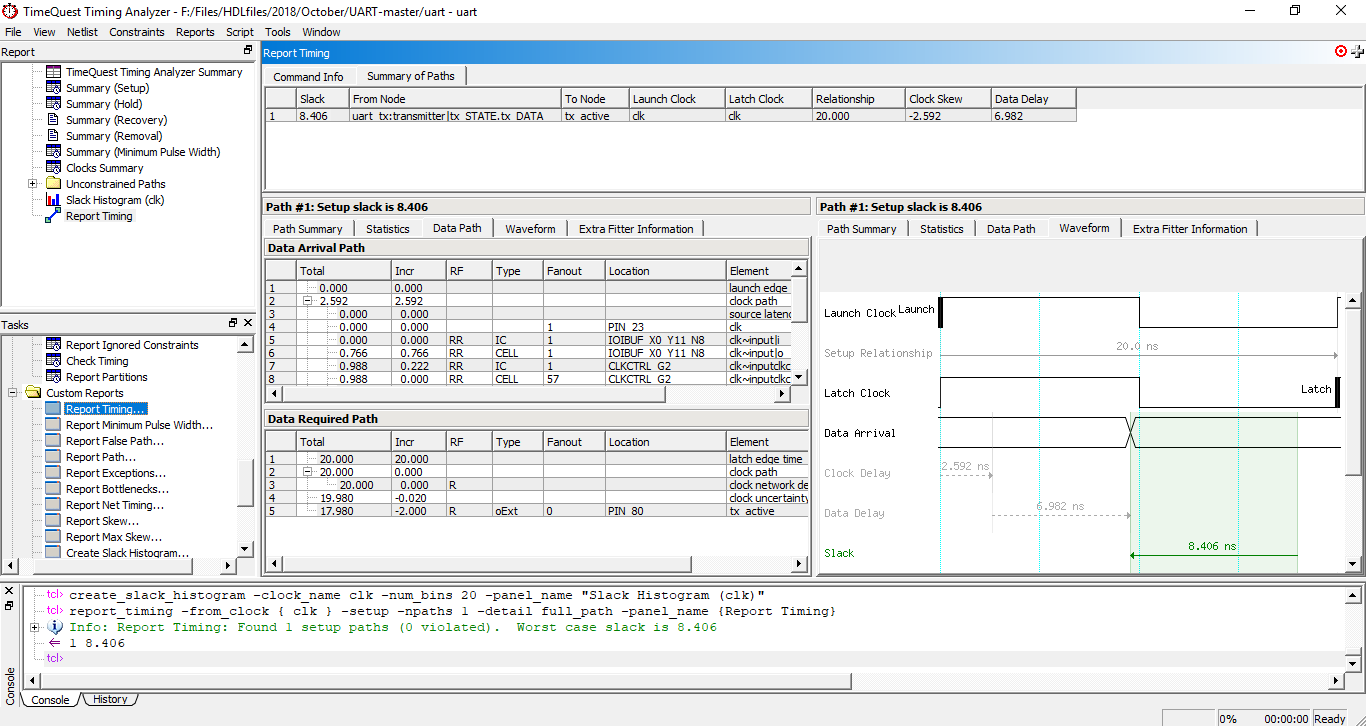Sort by Clock Skew column header
1366x726 pixels.
click(x=948, y=99)
